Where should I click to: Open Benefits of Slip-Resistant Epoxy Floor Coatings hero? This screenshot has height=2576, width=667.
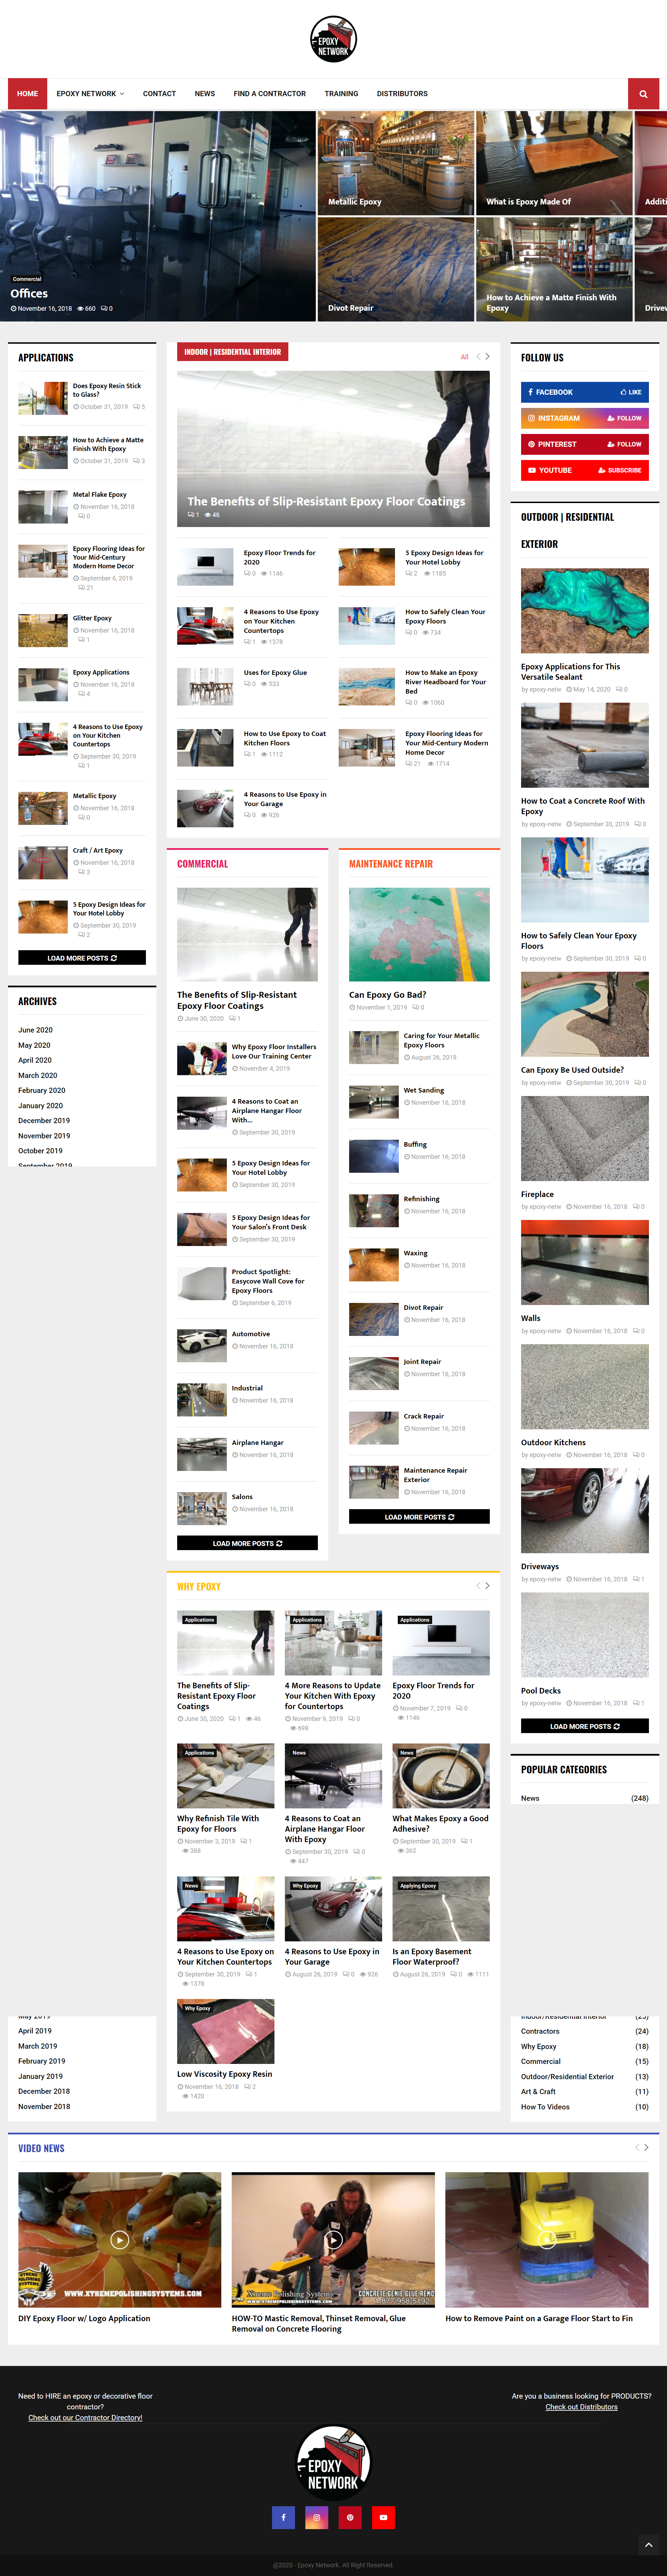(x=333, y=449)
